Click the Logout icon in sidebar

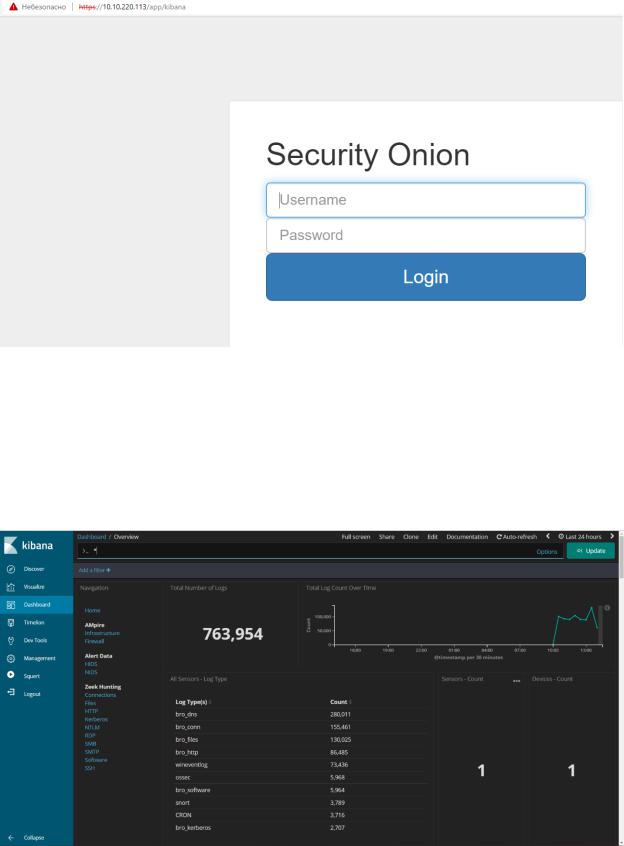(10, 693)
